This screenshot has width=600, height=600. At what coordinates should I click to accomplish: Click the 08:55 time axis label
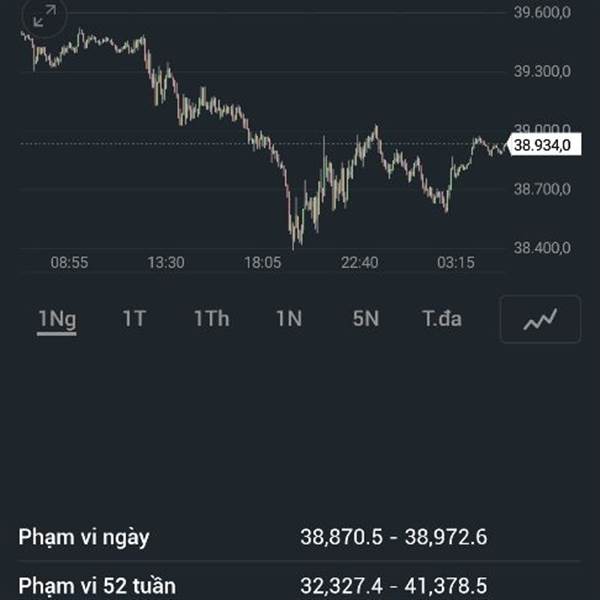coord(69,262)
